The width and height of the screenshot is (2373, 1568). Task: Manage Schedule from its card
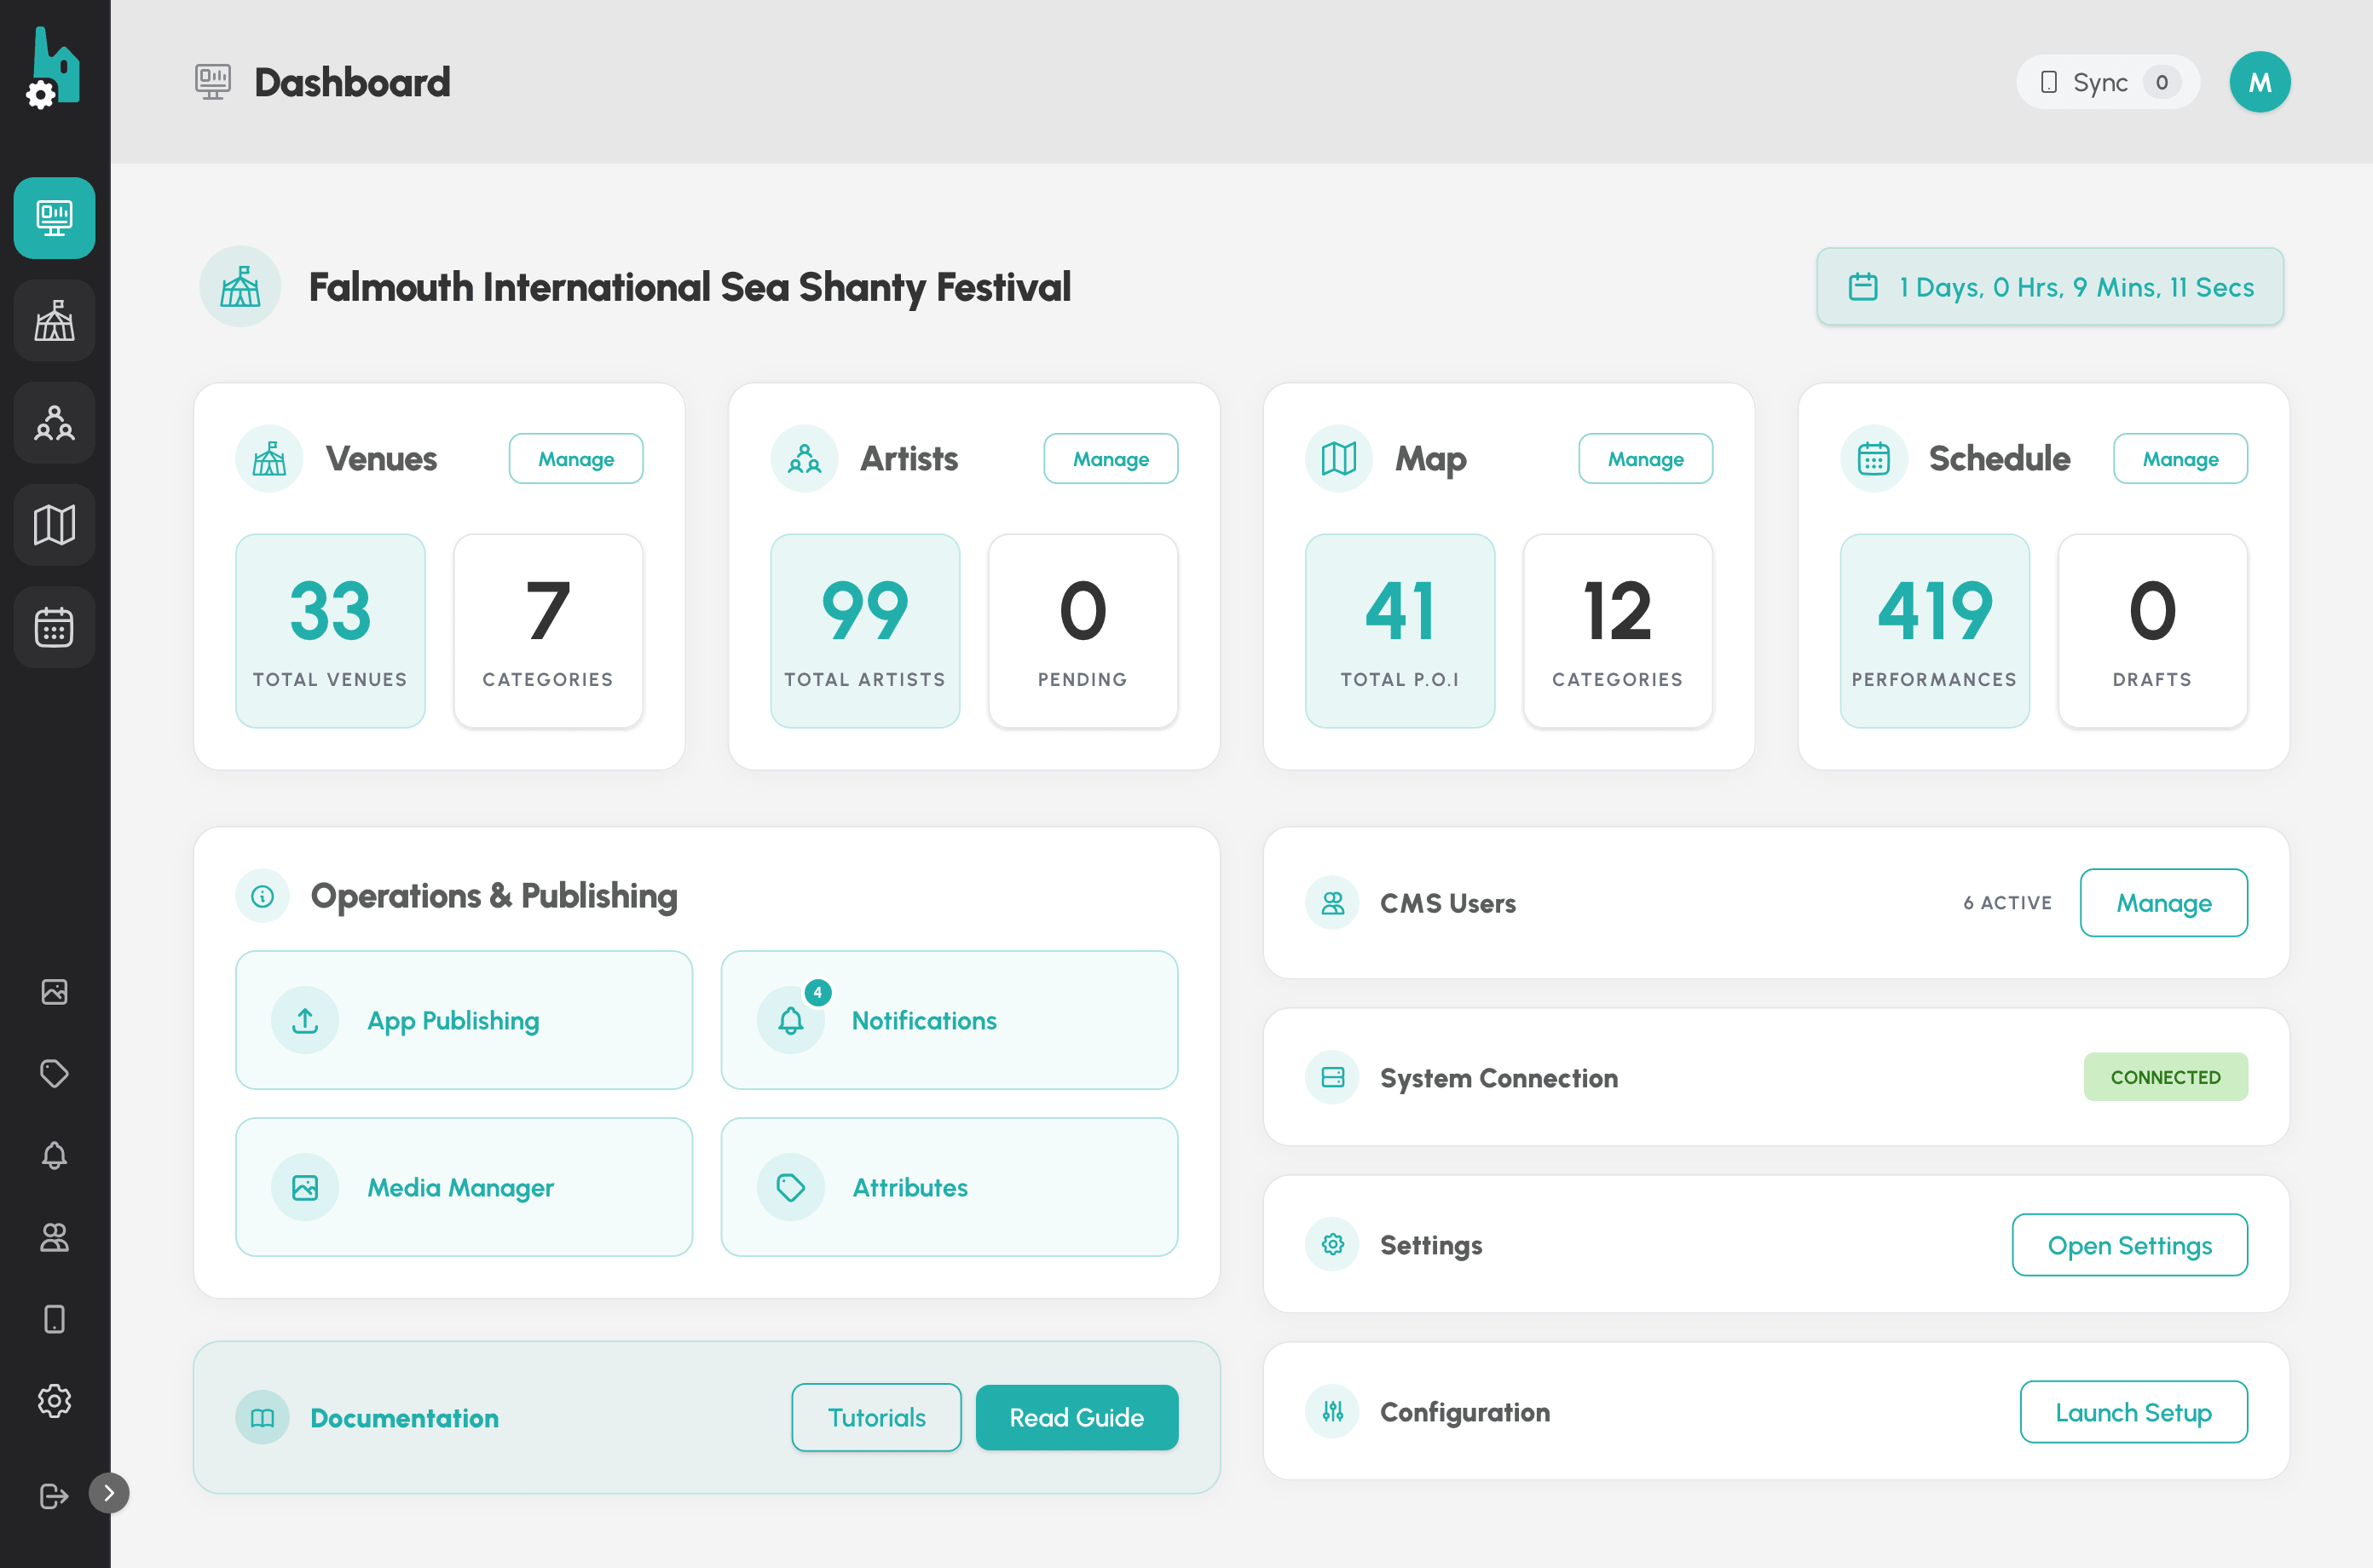click(x=2181, y=459)
